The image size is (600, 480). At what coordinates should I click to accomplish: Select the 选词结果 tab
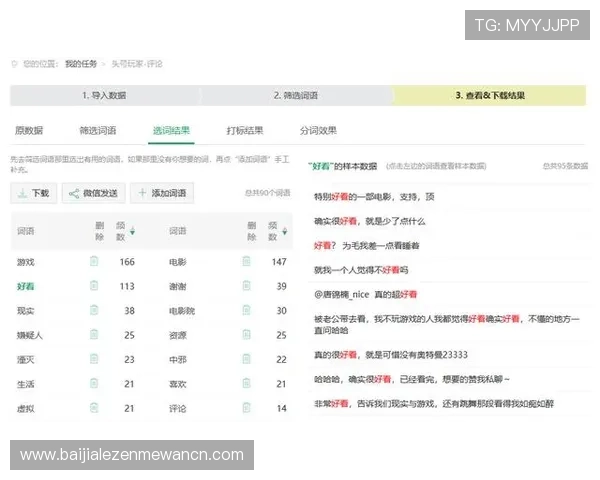[x=171, y=131]
